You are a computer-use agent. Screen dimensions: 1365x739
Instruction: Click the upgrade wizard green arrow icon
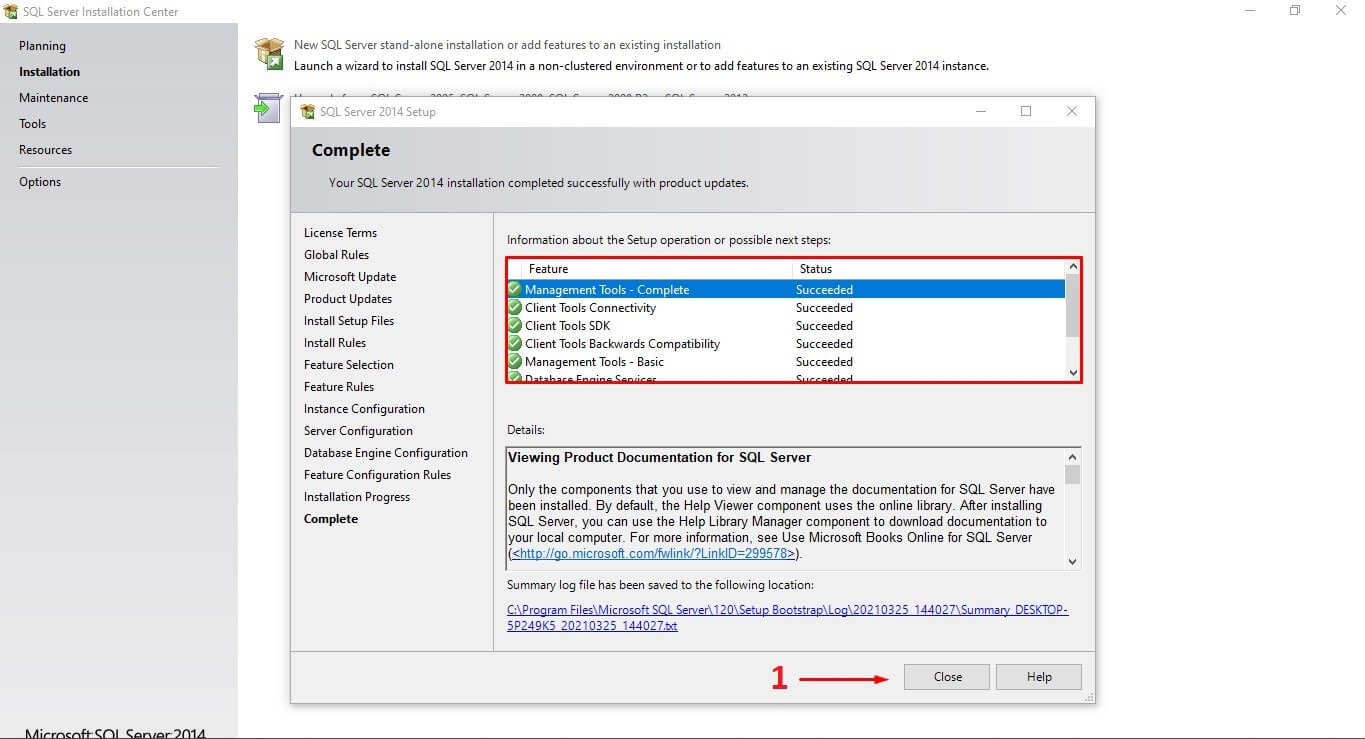(x=268, y=108)
